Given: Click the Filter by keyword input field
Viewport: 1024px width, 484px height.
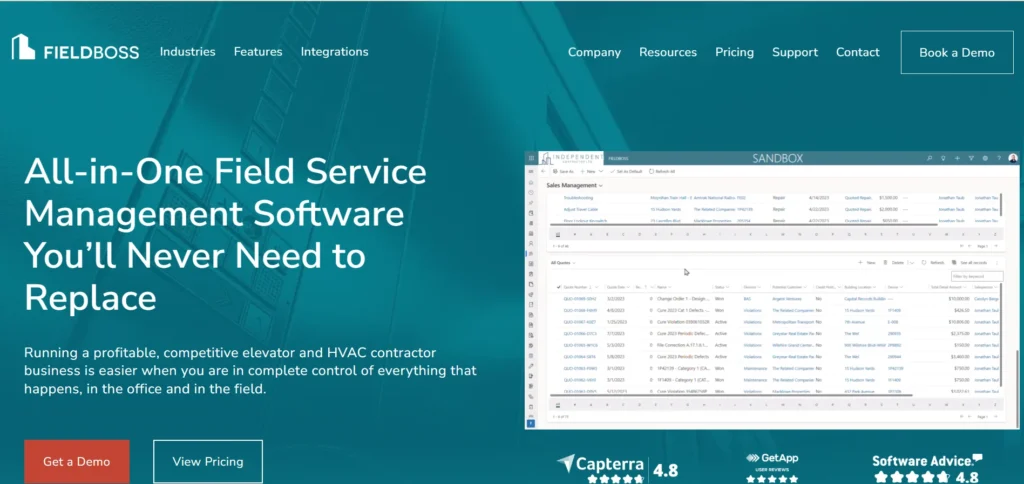Looking at the screenshot, I should point(977,276).
